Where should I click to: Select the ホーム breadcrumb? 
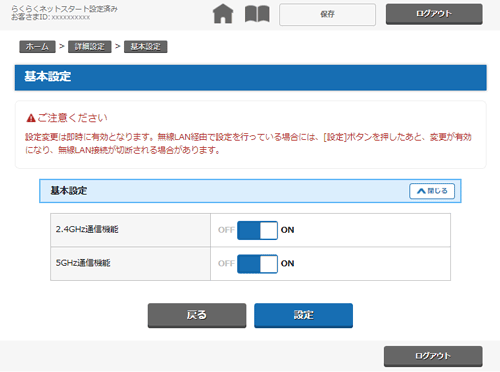pos(37,47)
